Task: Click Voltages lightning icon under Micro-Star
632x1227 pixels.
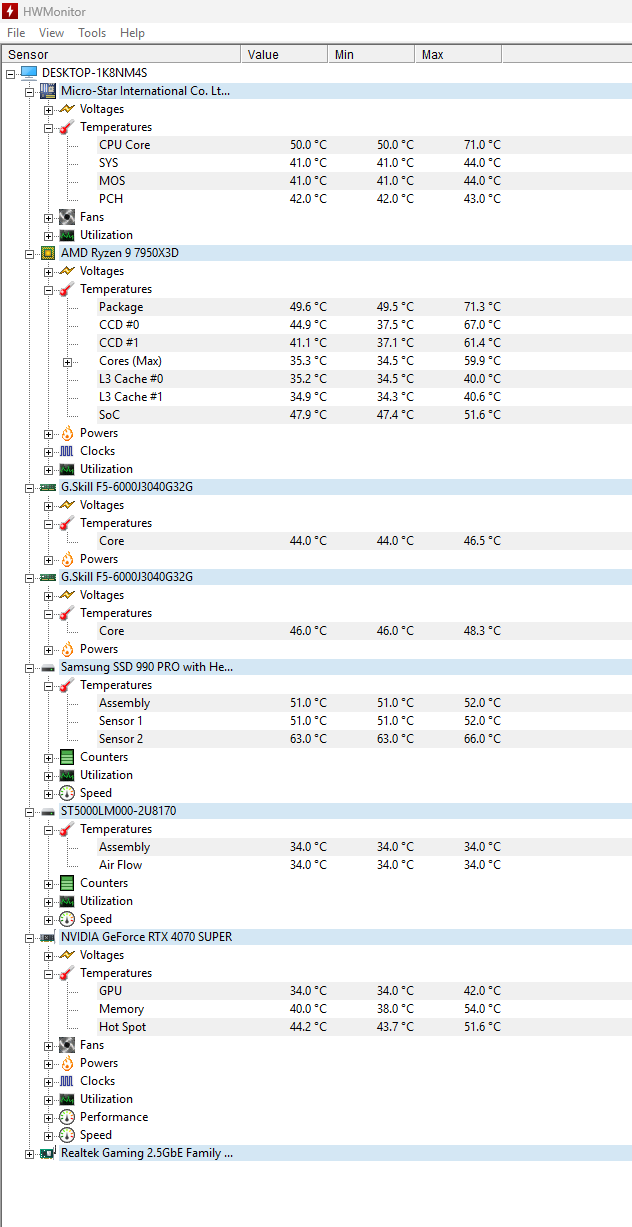Action: click(67, 109)
